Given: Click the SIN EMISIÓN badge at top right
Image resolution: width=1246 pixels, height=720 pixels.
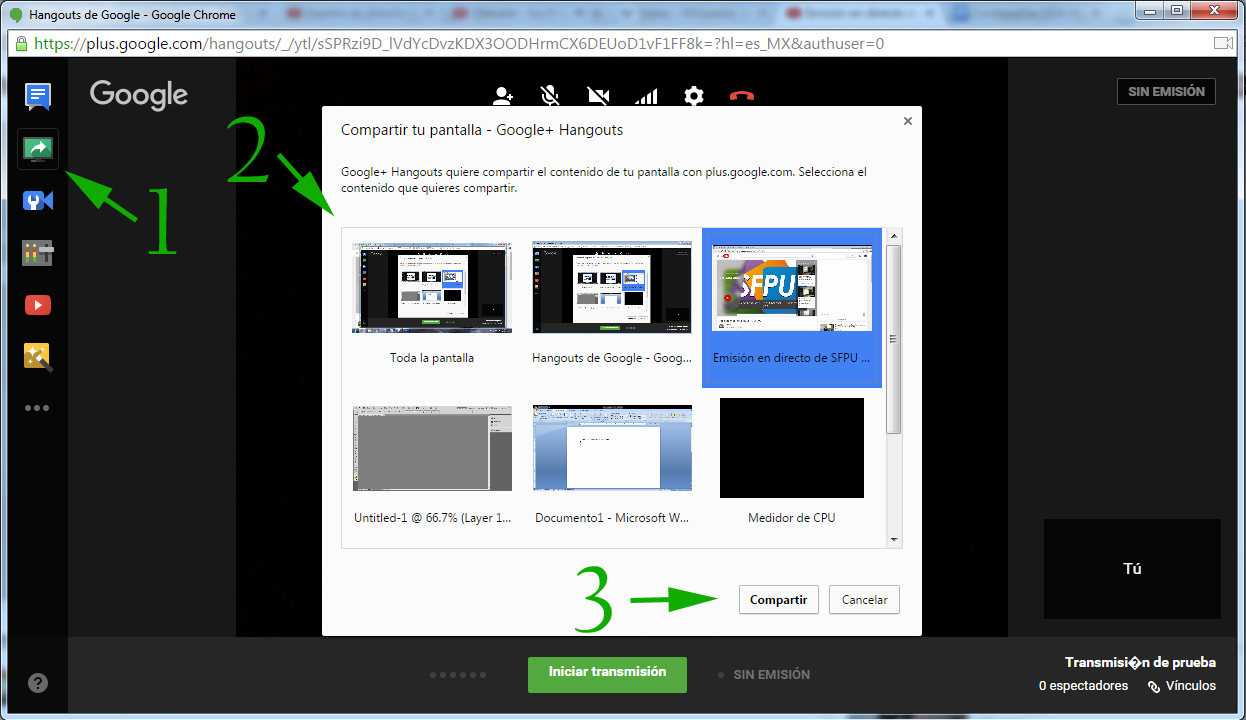Looking at the screenshot, I should (x=1166, y=91).
